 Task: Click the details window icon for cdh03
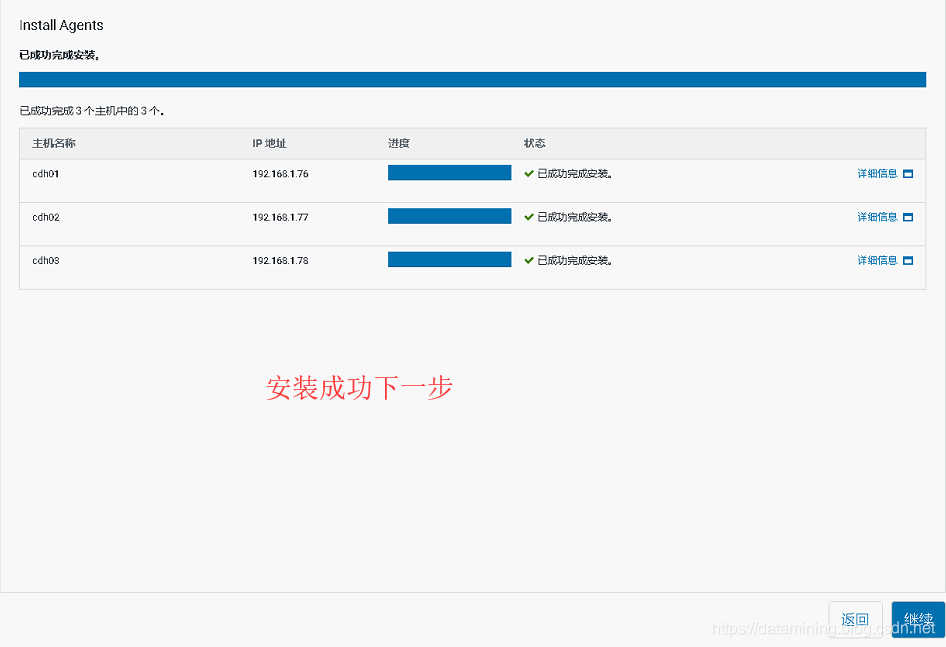click(908, 261)
